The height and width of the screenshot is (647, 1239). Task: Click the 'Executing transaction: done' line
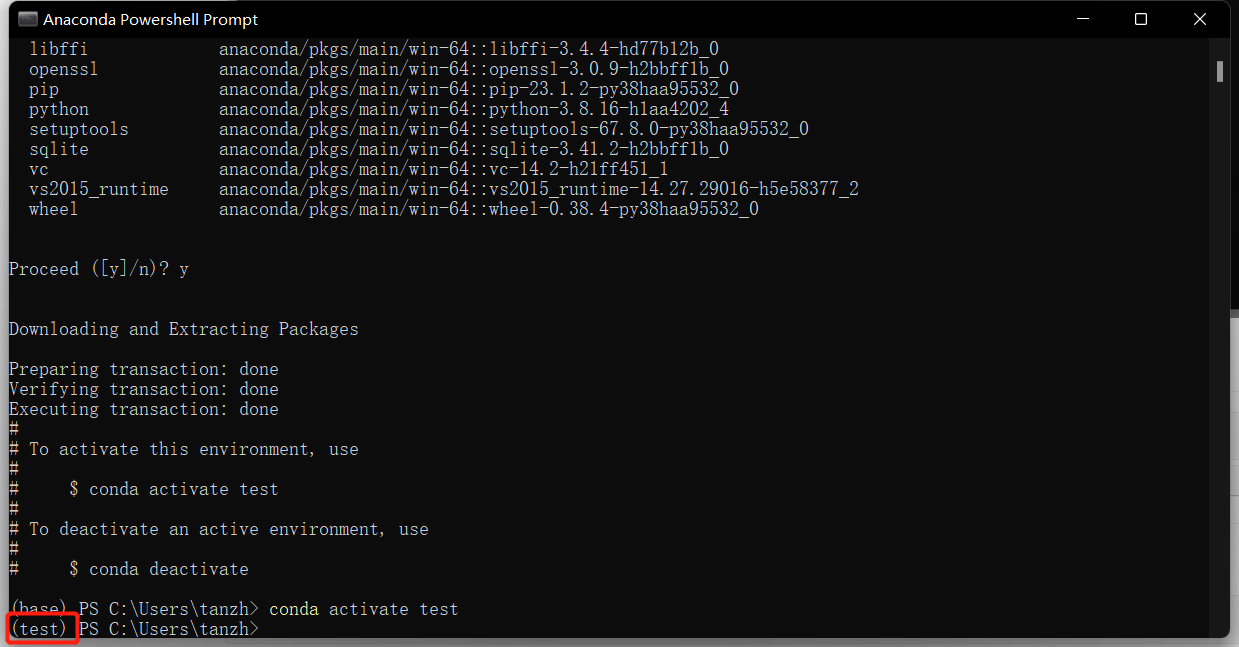pyautogui.click(x=144, y=409)
